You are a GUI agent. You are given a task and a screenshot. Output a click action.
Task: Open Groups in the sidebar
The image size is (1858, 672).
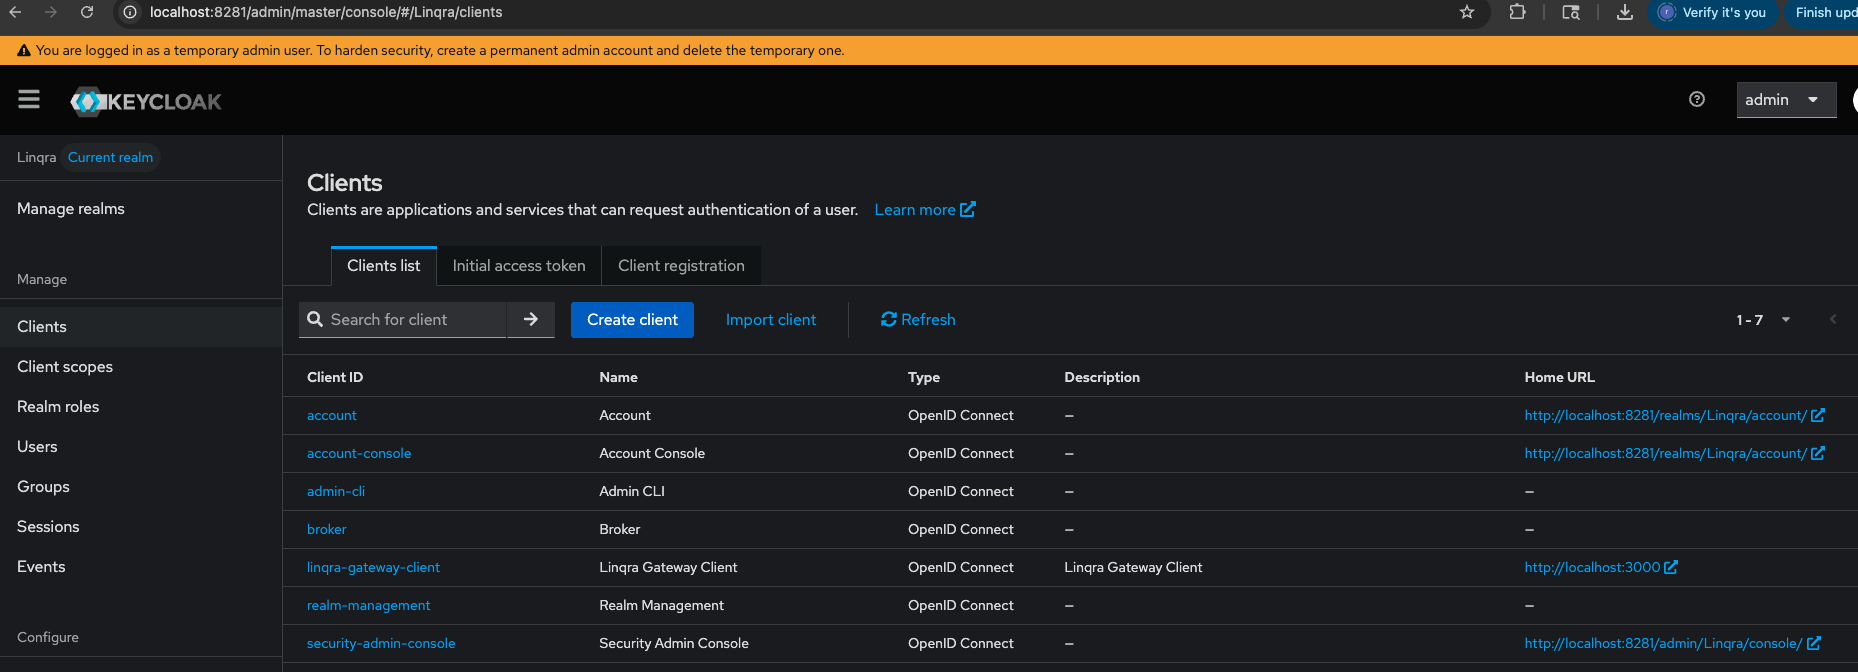point(43,487)
